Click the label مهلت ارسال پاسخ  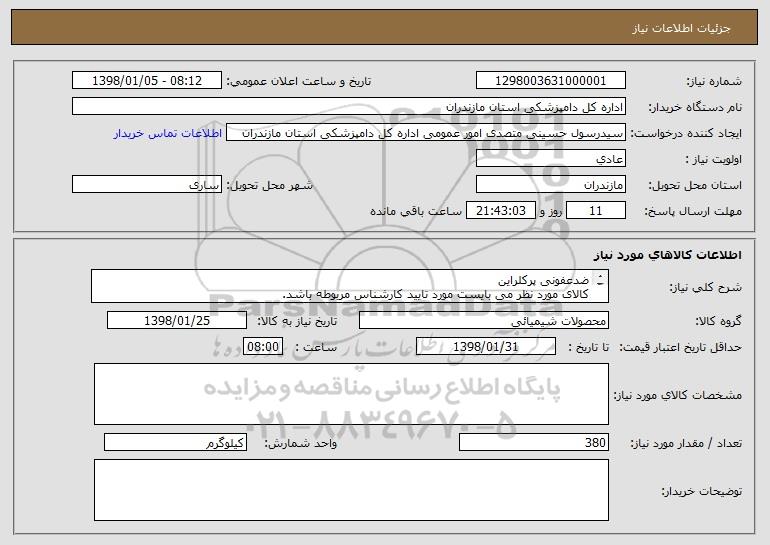693,212
